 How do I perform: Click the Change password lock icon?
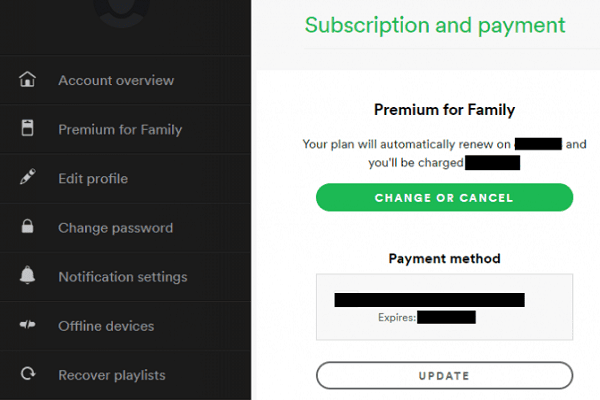[x=28, y=227]
